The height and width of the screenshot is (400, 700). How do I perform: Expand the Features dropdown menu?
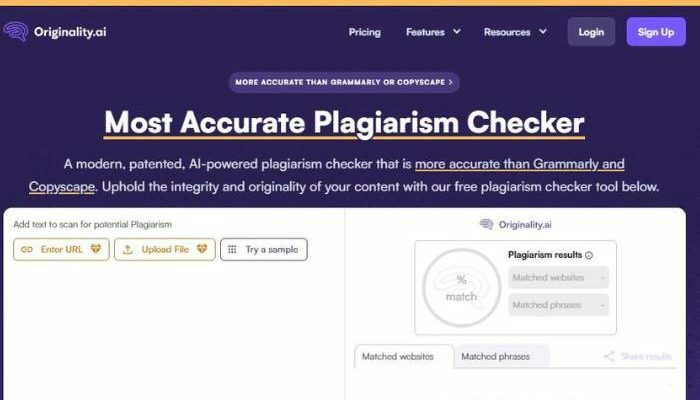[x=433, y=32]
